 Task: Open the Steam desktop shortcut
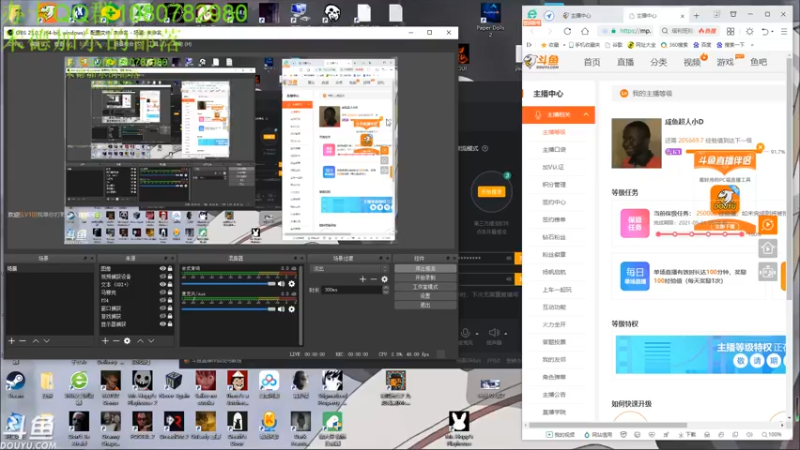tap(15, 384)
